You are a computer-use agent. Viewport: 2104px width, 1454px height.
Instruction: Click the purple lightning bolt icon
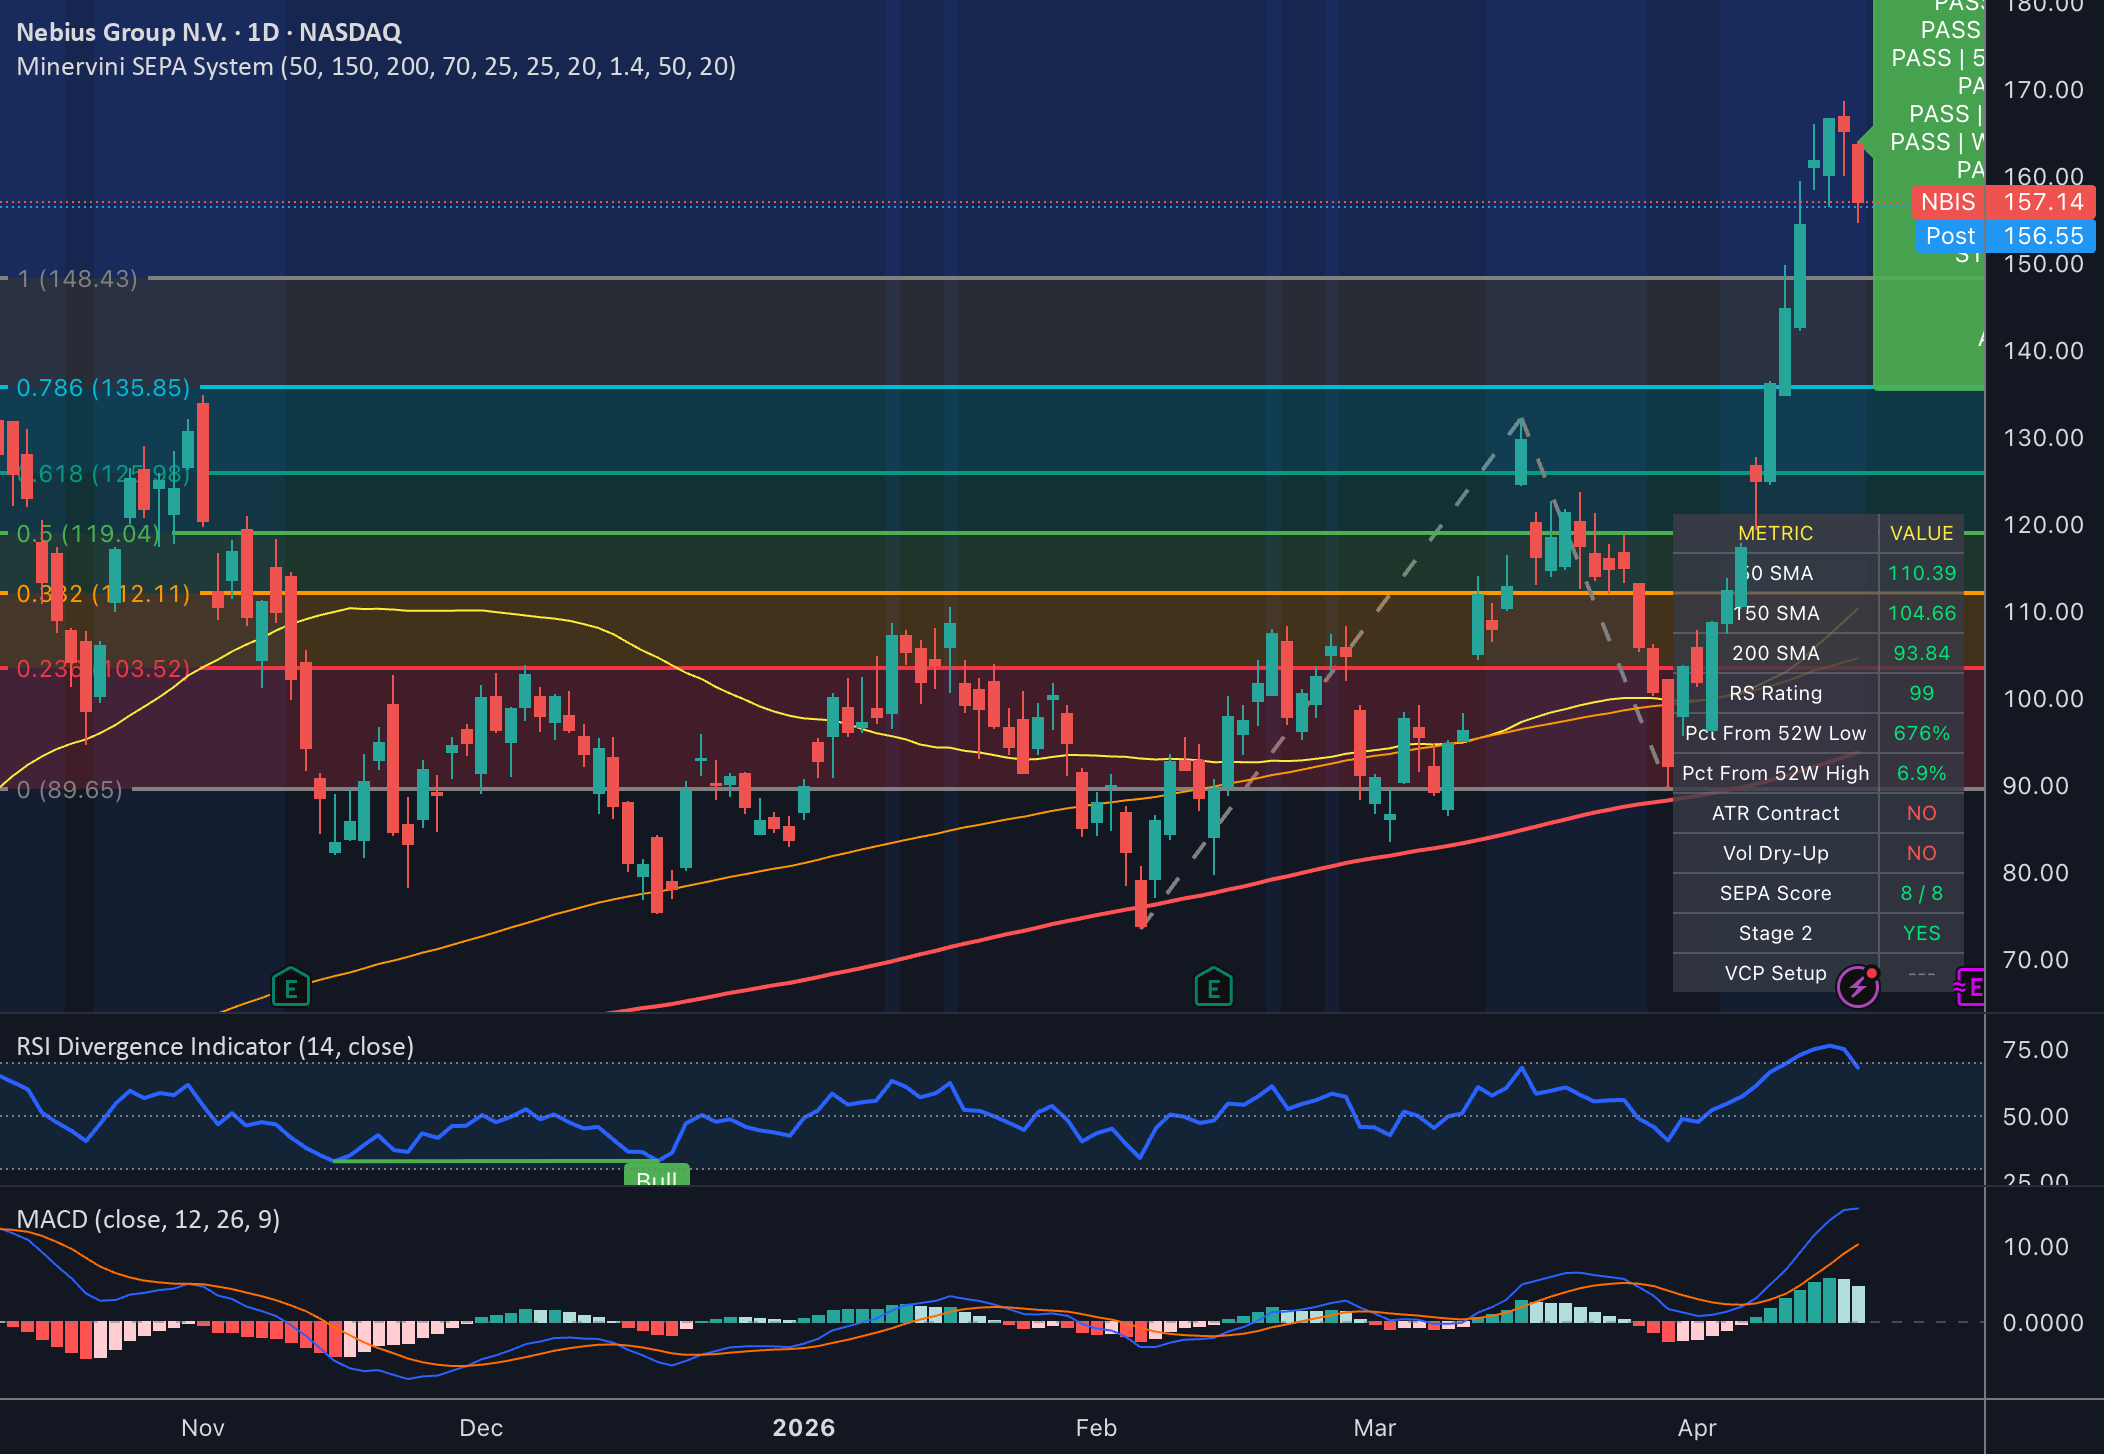pos(1858,988)
